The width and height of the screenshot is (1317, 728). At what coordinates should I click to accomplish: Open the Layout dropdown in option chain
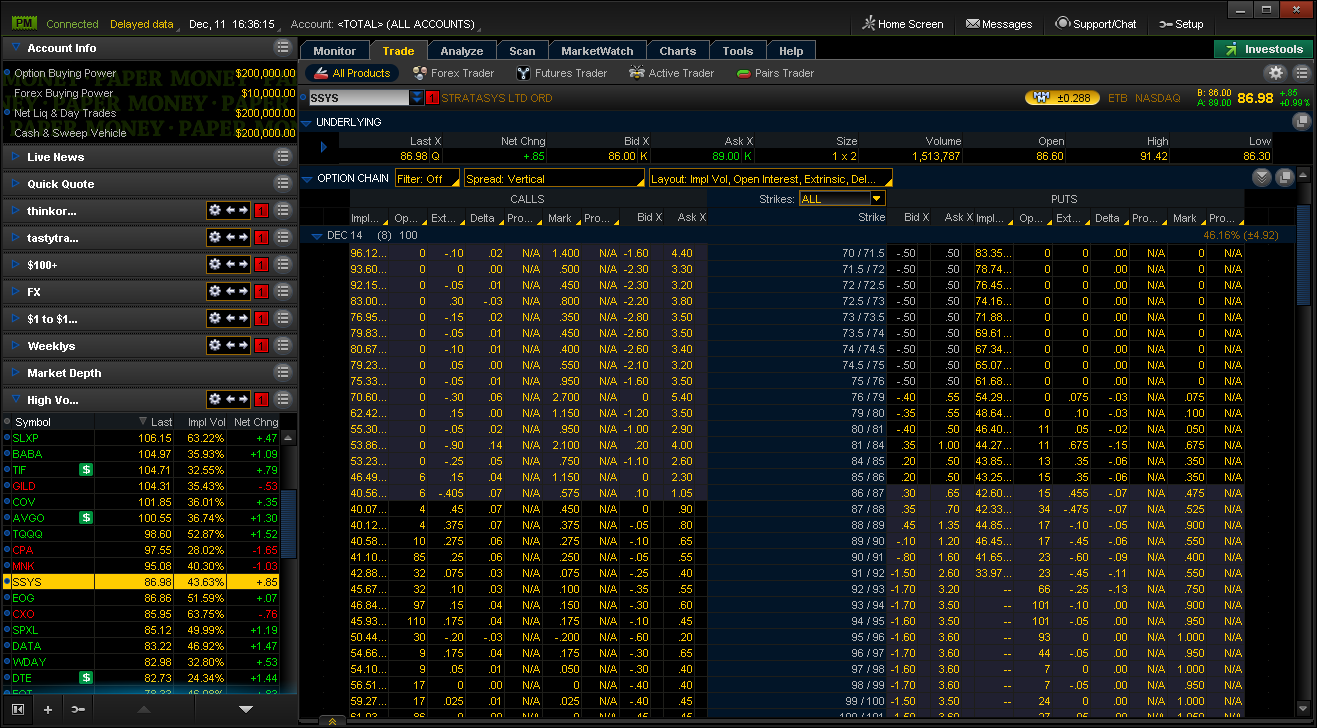pos(770,179)
